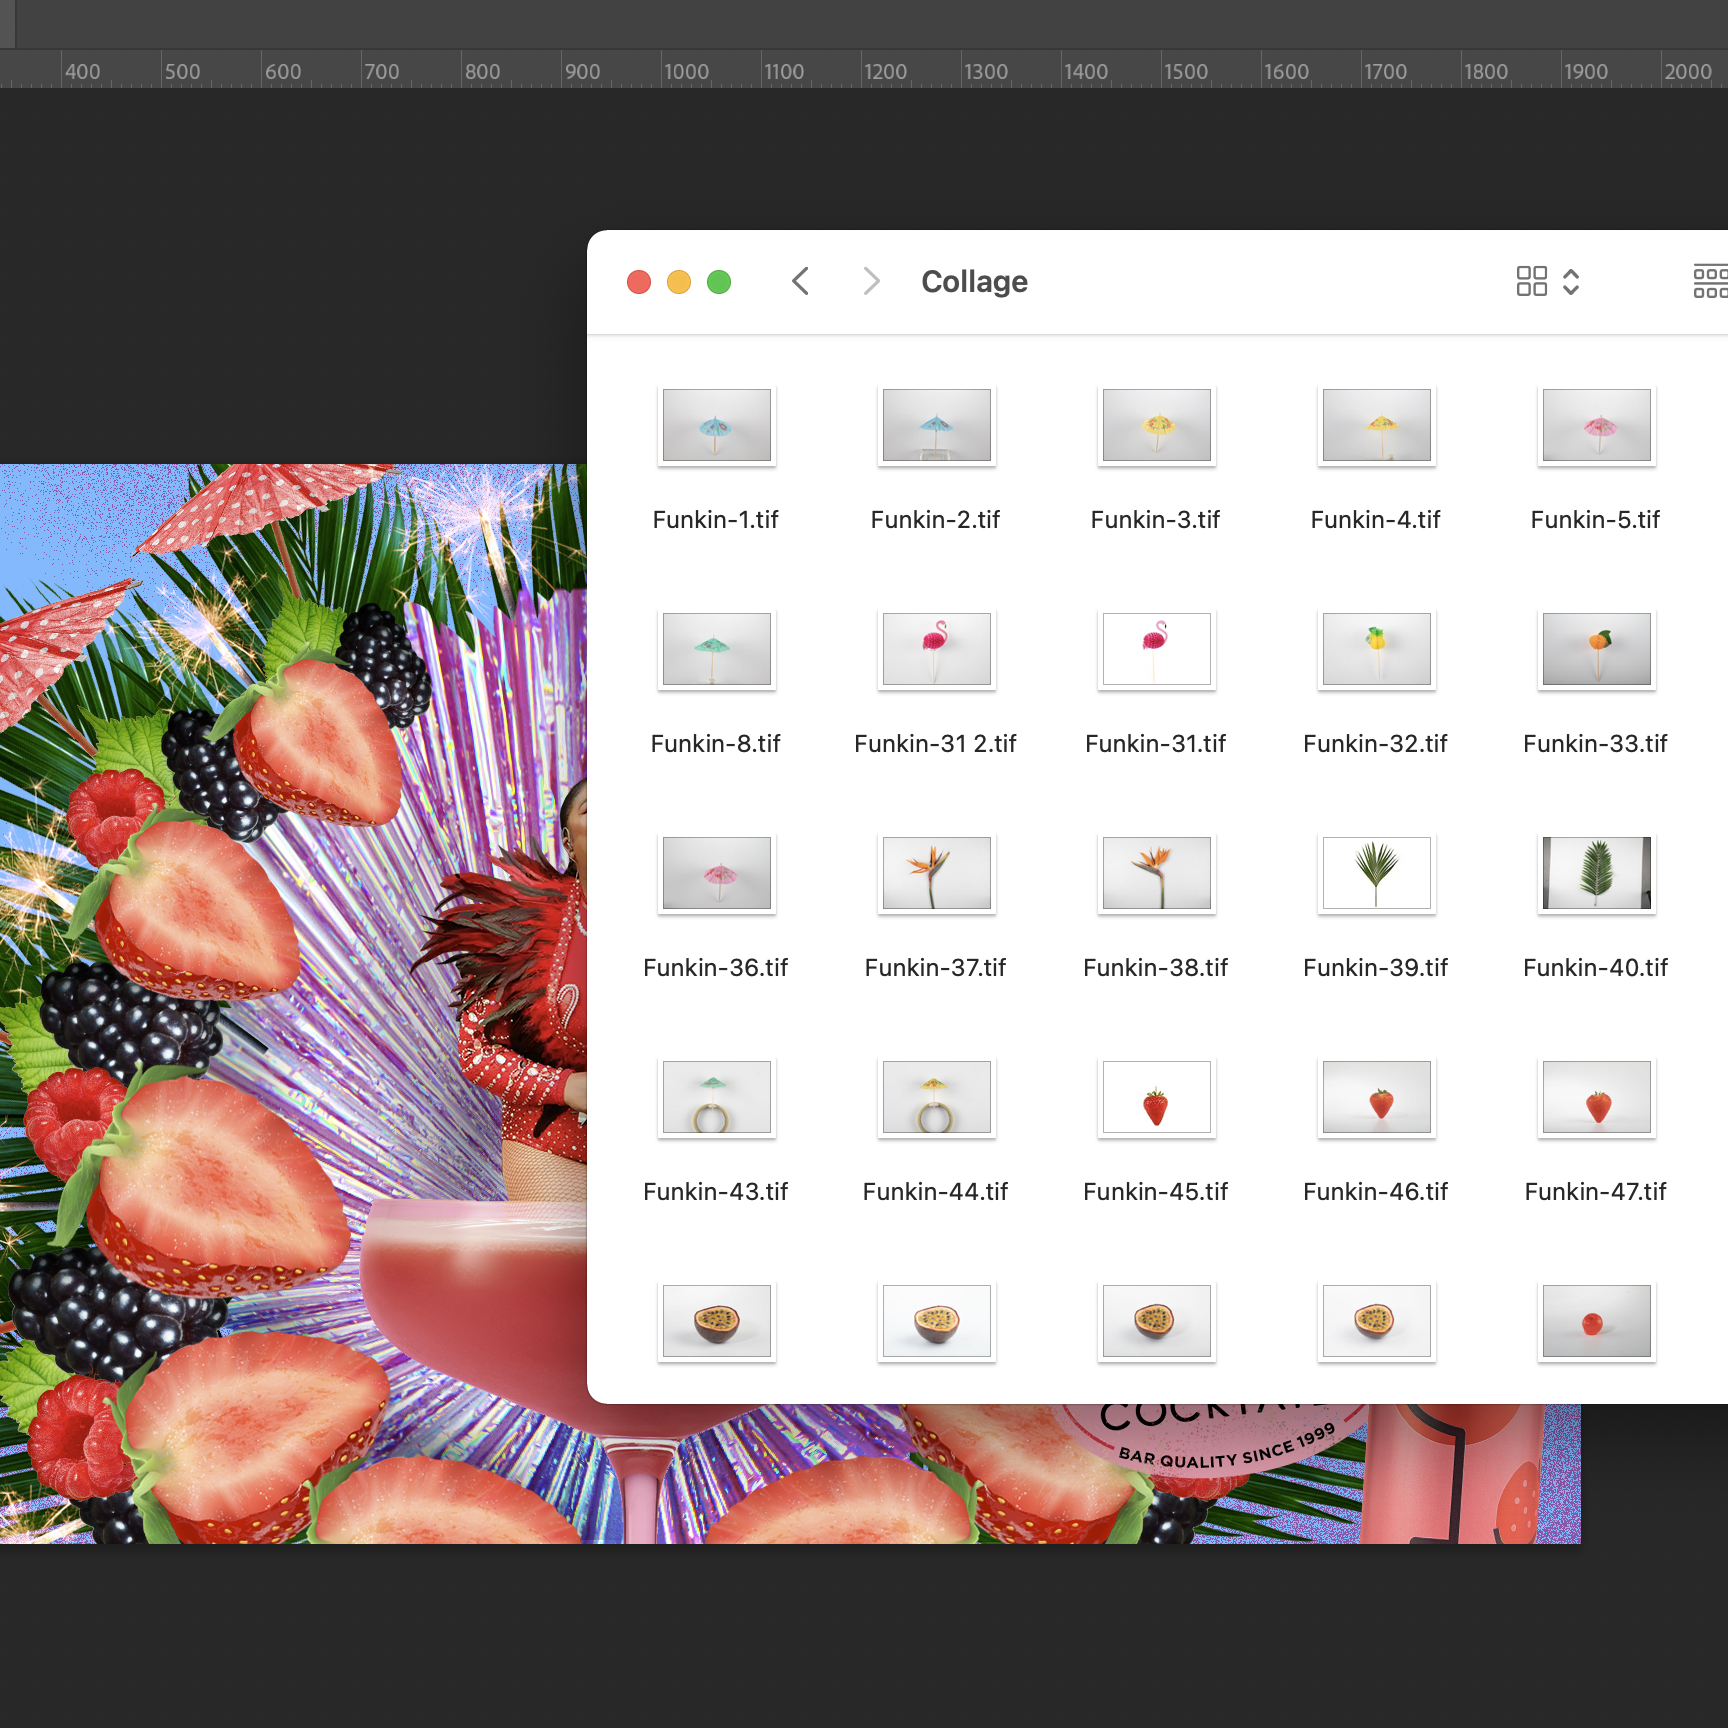
Task: Click the Funkin-37.tif file name
Action: (936, 968)
